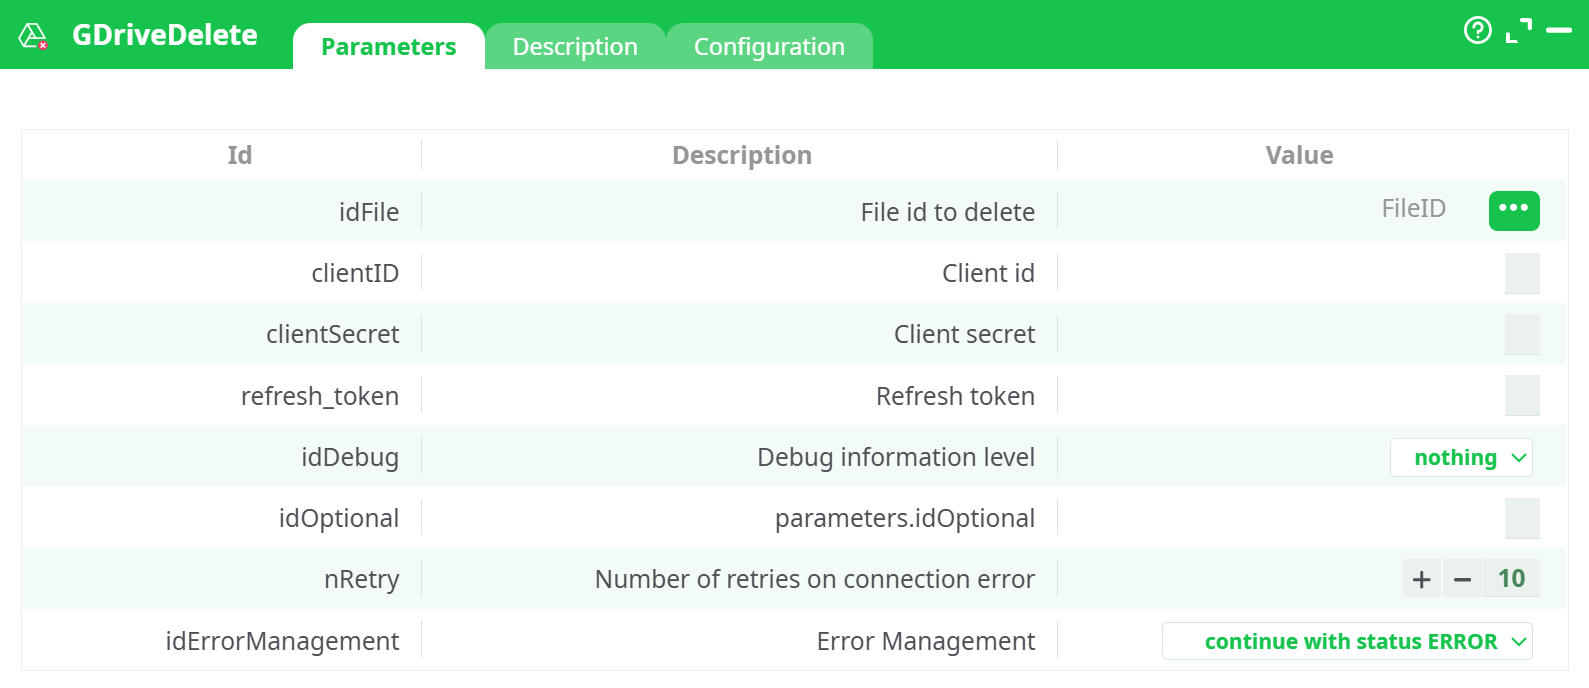The width and height of the screenshot is (1589, 688).
Task: Click the FileID value field
Action: [x=1413, y=208]
